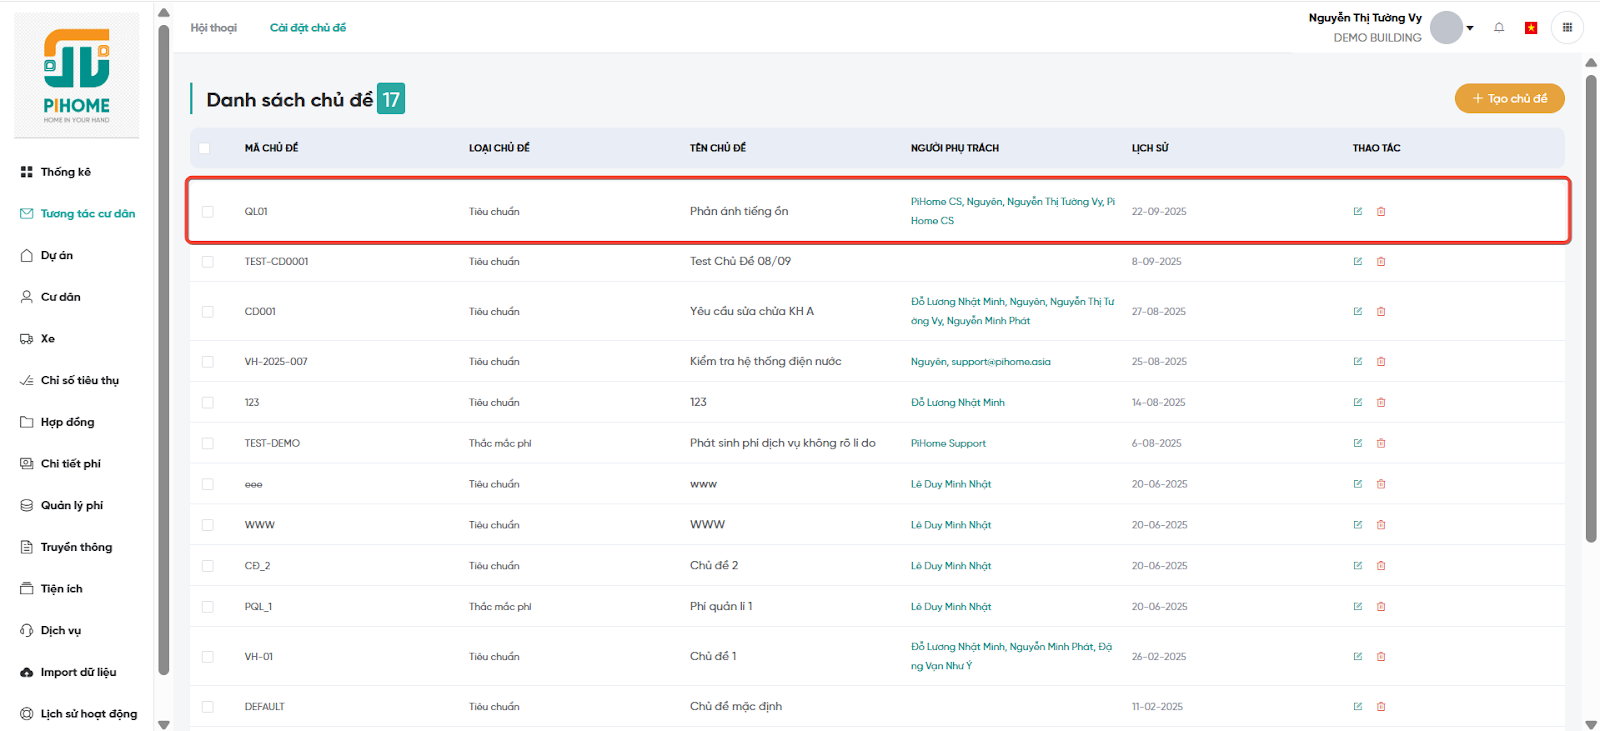1600x731 pixels.
Task: Open the Cài đặt chủ đề tab
Action: click(308, 28)
